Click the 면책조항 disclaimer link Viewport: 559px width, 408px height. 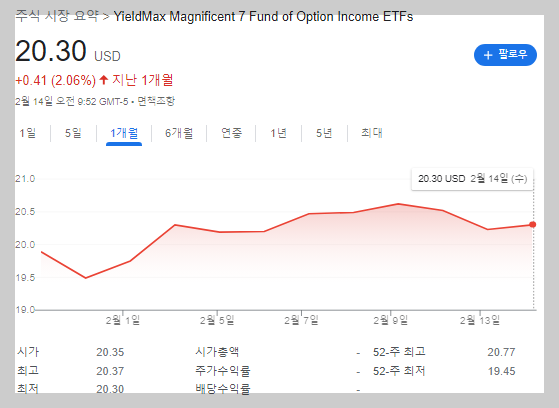point(156,101)
